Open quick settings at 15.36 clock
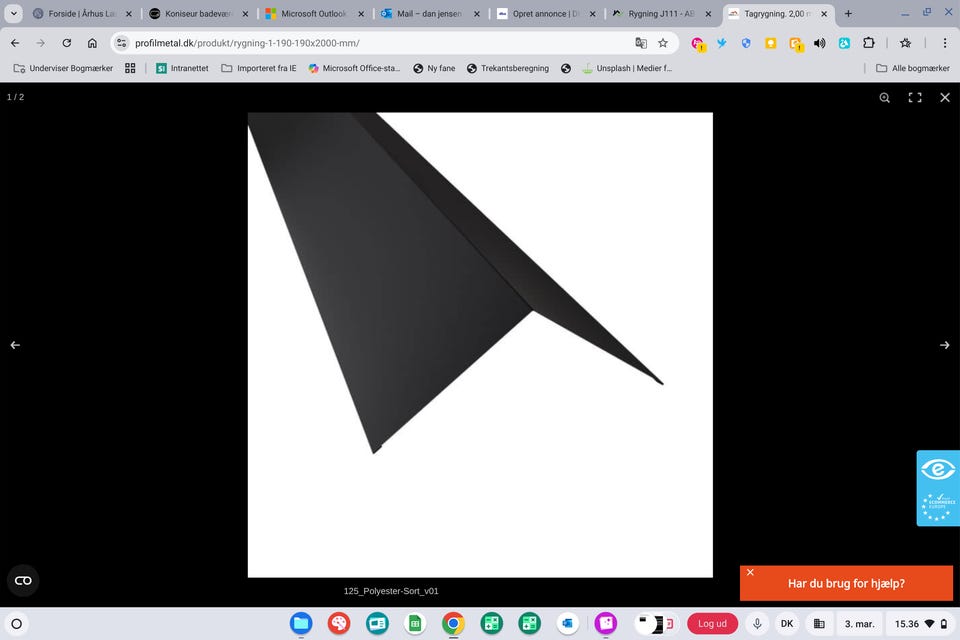The width and height of the screenshot is (960, 640). coord(921,623)
